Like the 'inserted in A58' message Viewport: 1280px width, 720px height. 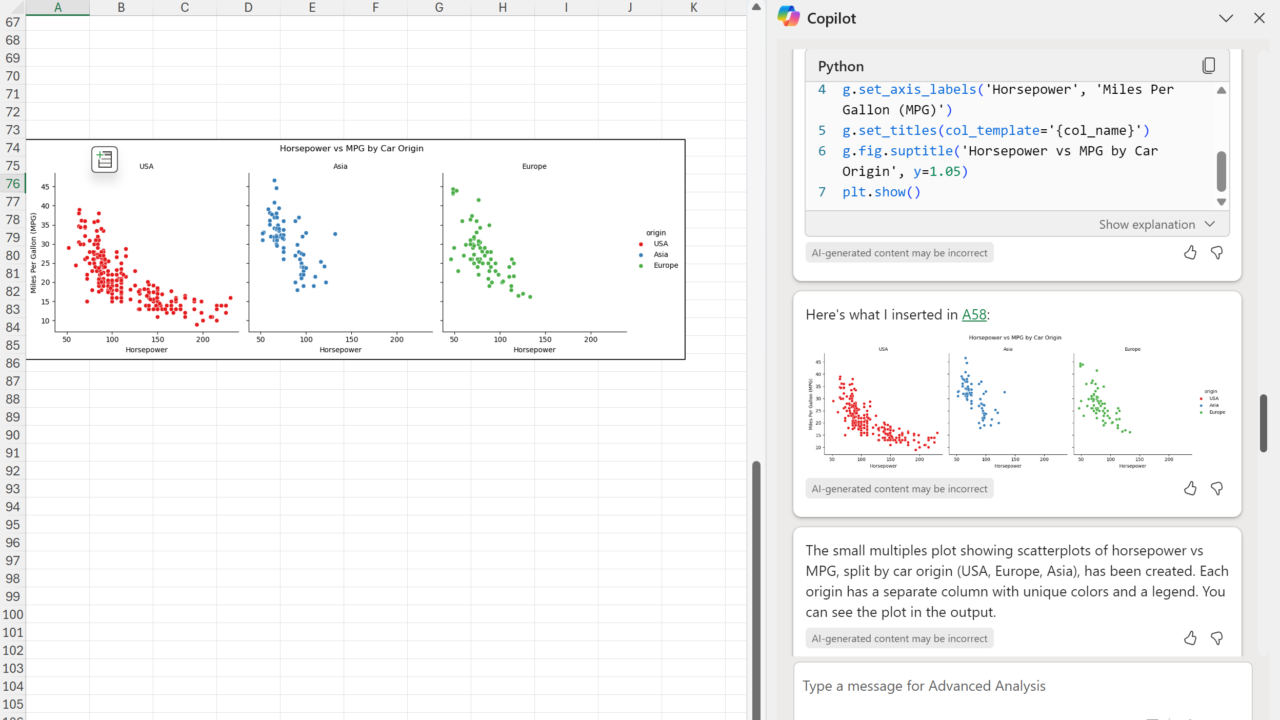(x=1190, y=489)
